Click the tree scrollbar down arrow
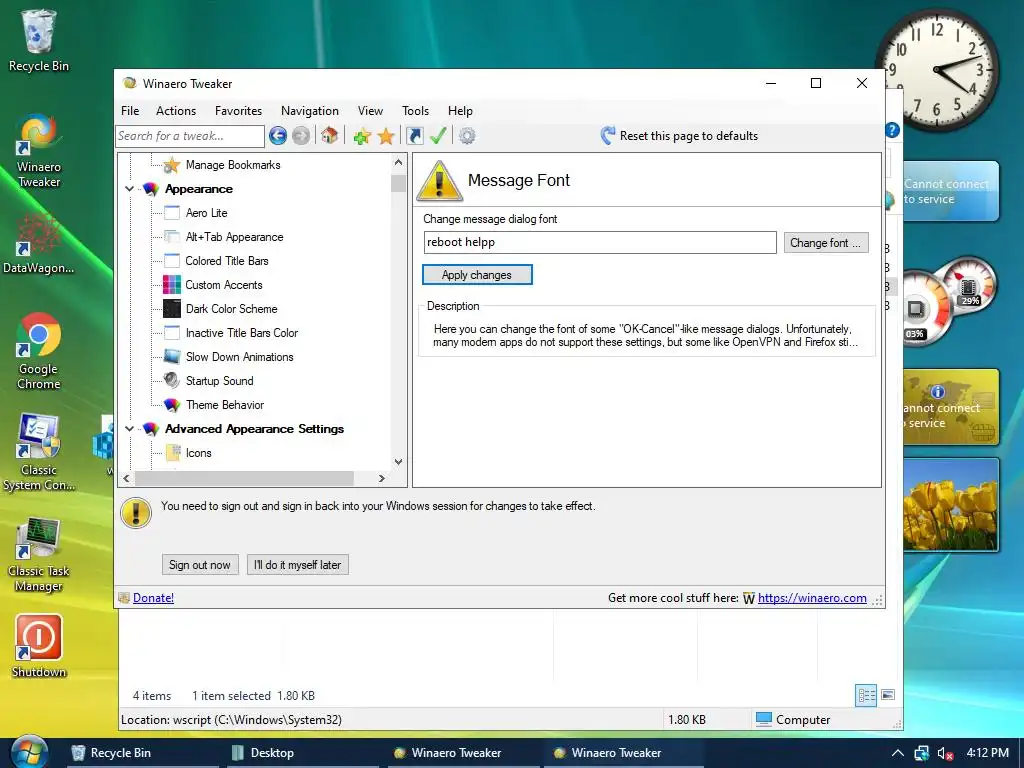Viewport: 1024px width, 768px height. (x=398, y=462)
